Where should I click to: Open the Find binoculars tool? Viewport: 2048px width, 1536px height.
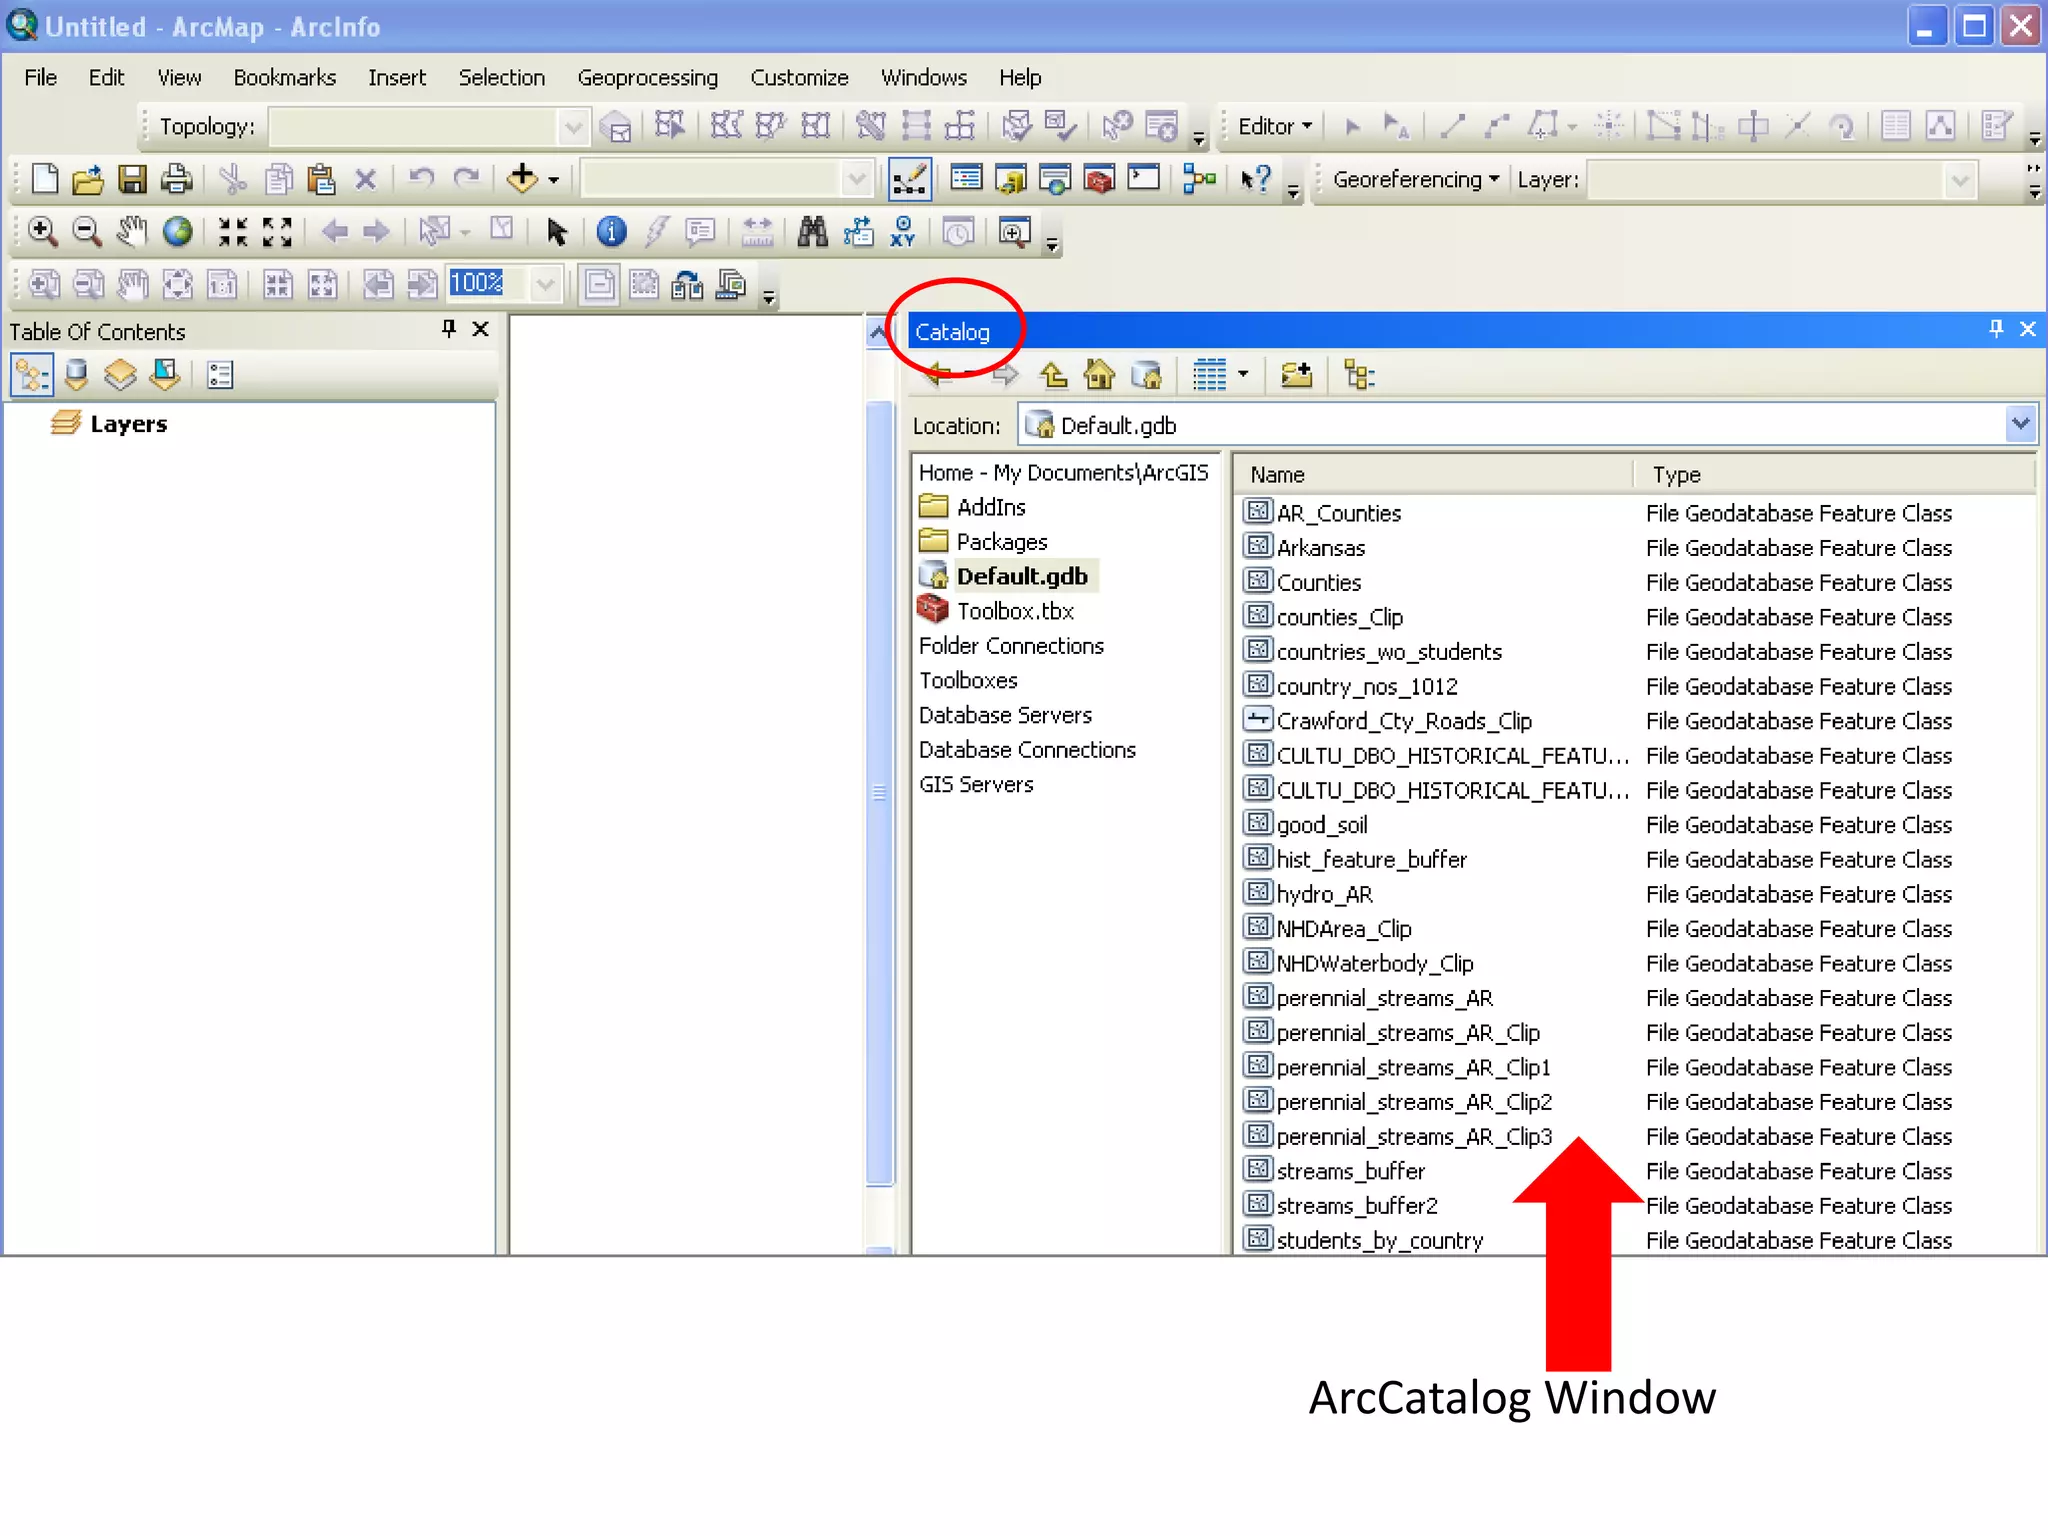click(x=813, y=232)
